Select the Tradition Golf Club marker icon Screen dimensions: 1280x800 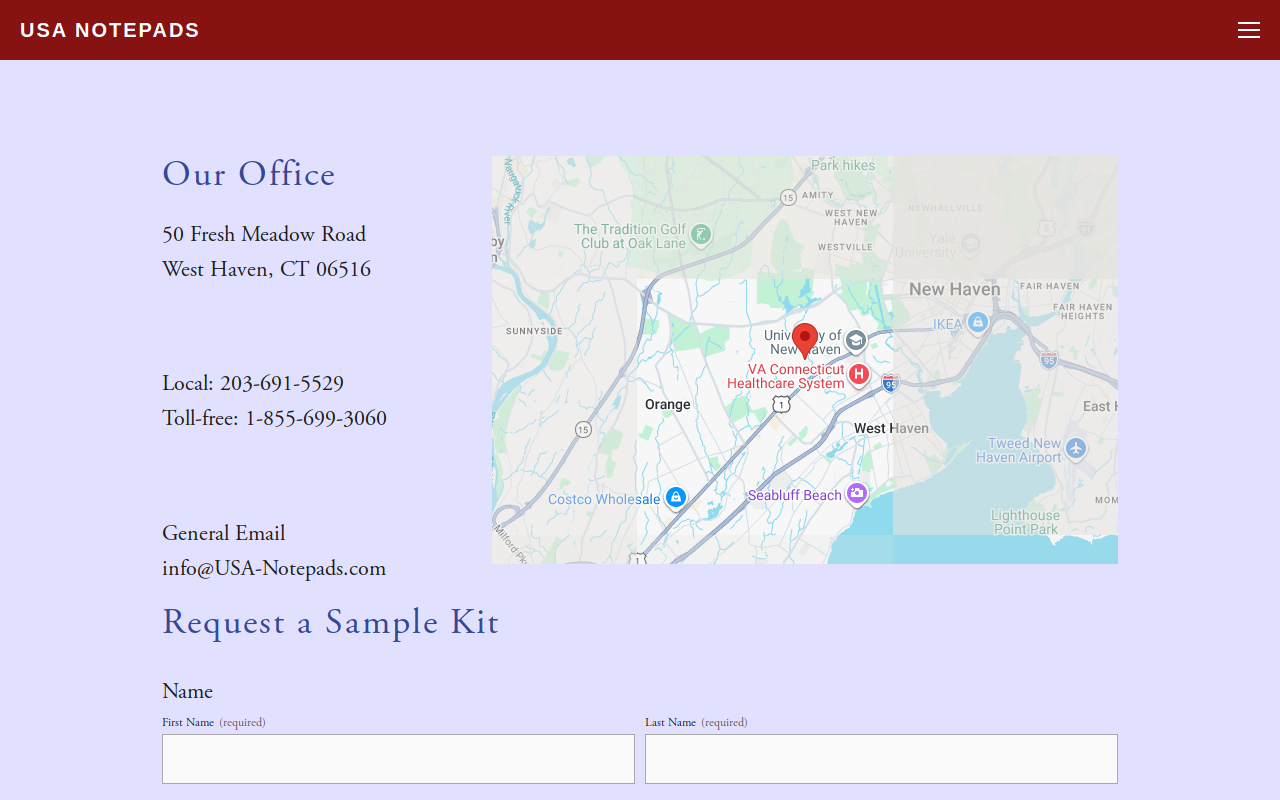tap(701, 235)
